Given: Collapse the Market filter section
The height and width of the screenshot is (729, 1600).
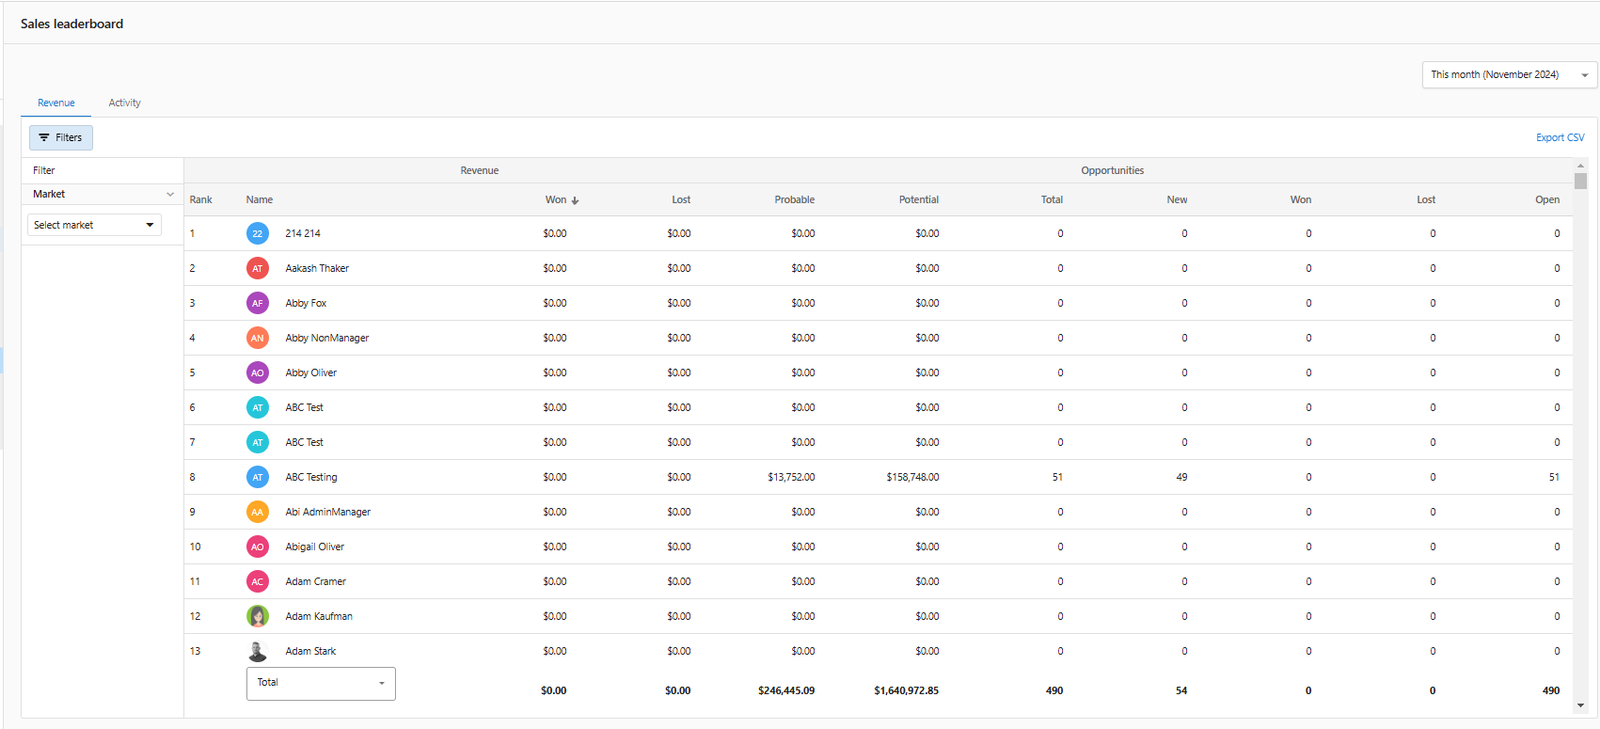Looking at the screenshot, I should 170,194.
